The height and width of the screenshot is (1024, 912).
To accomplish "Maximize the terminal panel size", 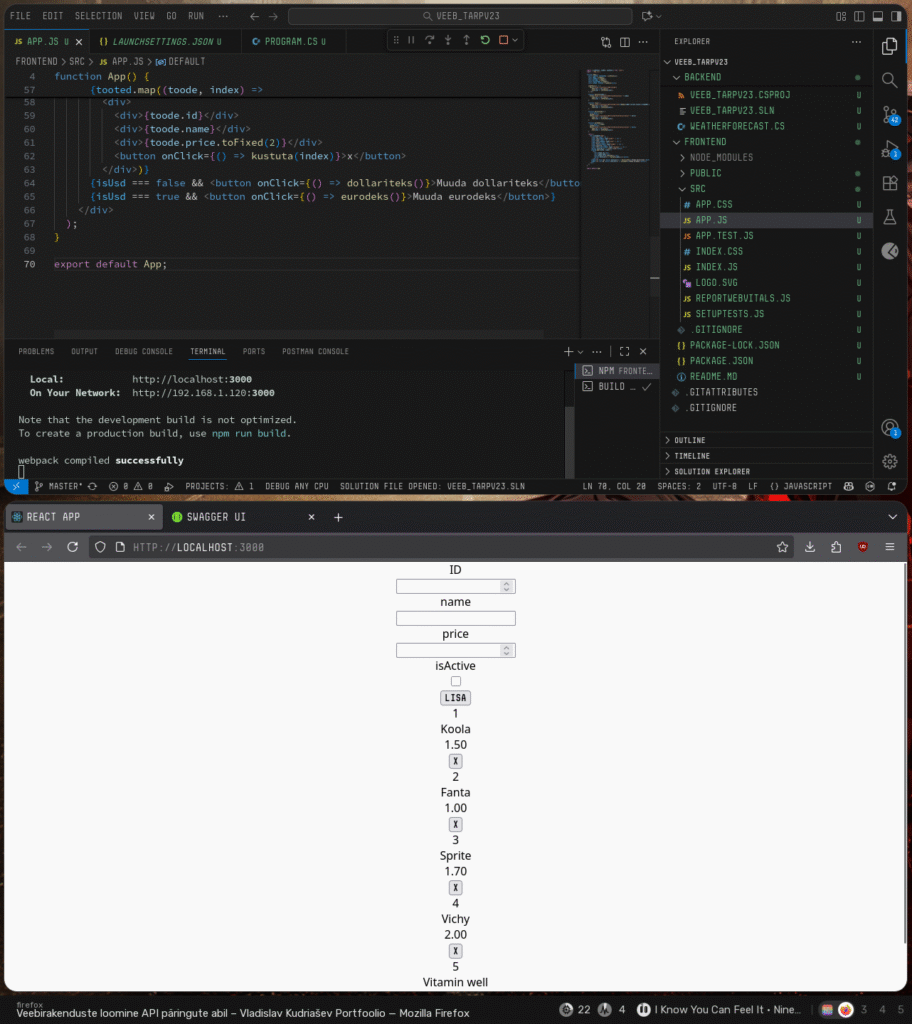I will 624,352.
